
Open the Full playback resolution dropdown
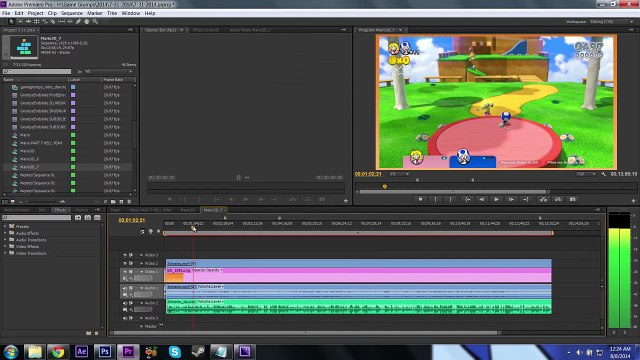coord(586,174)
